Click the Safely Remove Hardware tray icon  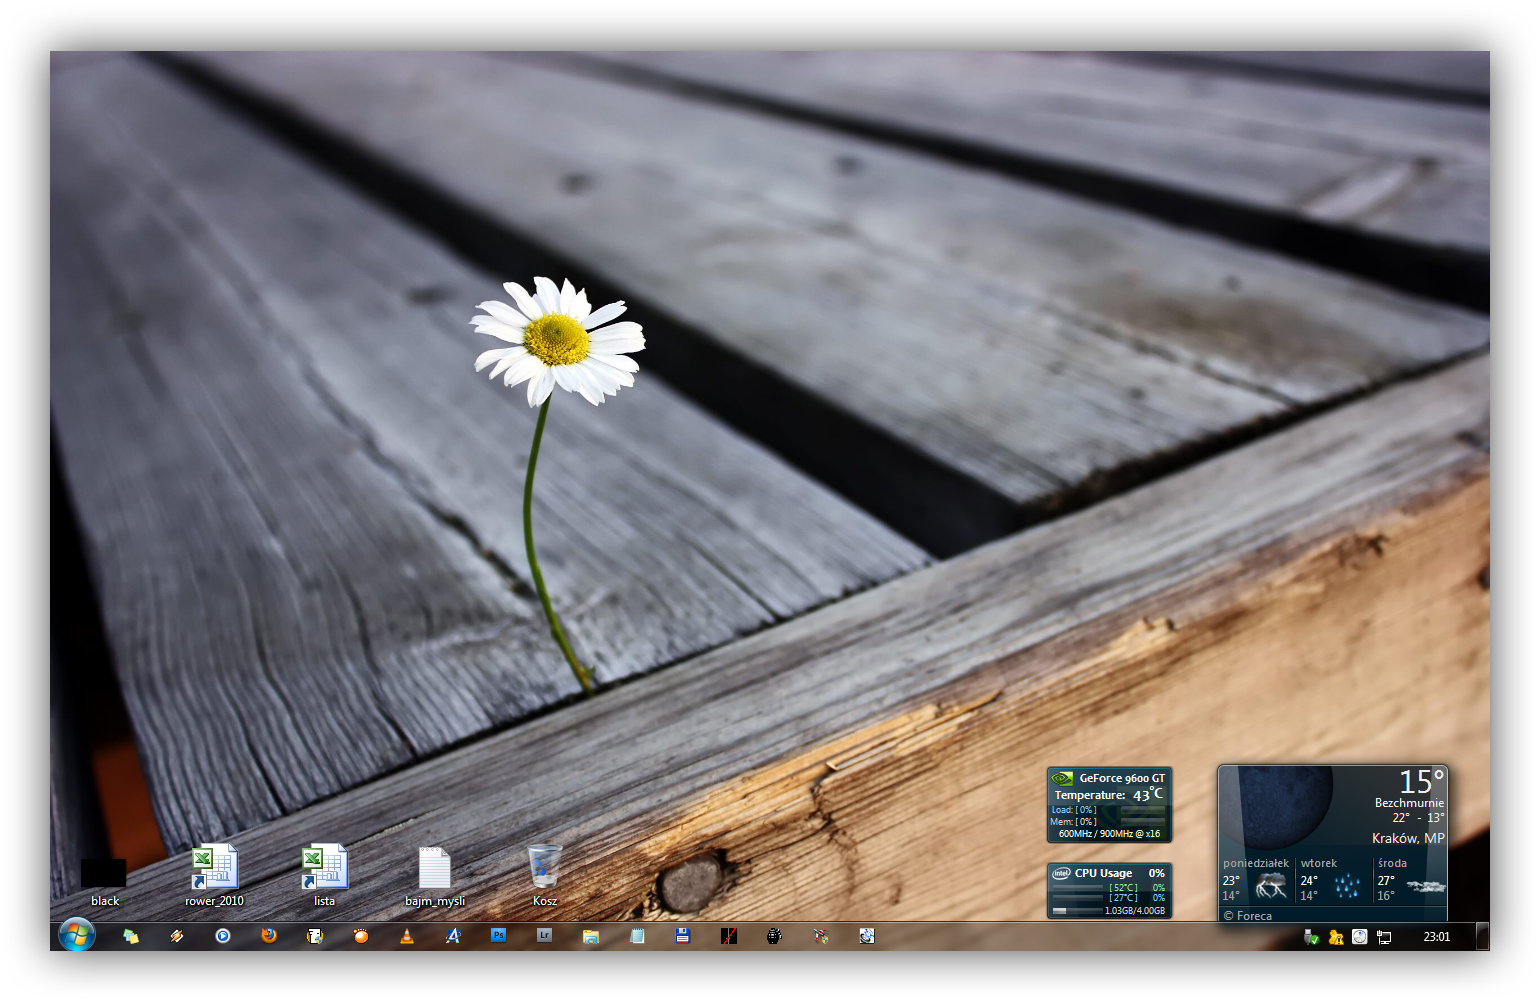click(x=1311, y=937)
